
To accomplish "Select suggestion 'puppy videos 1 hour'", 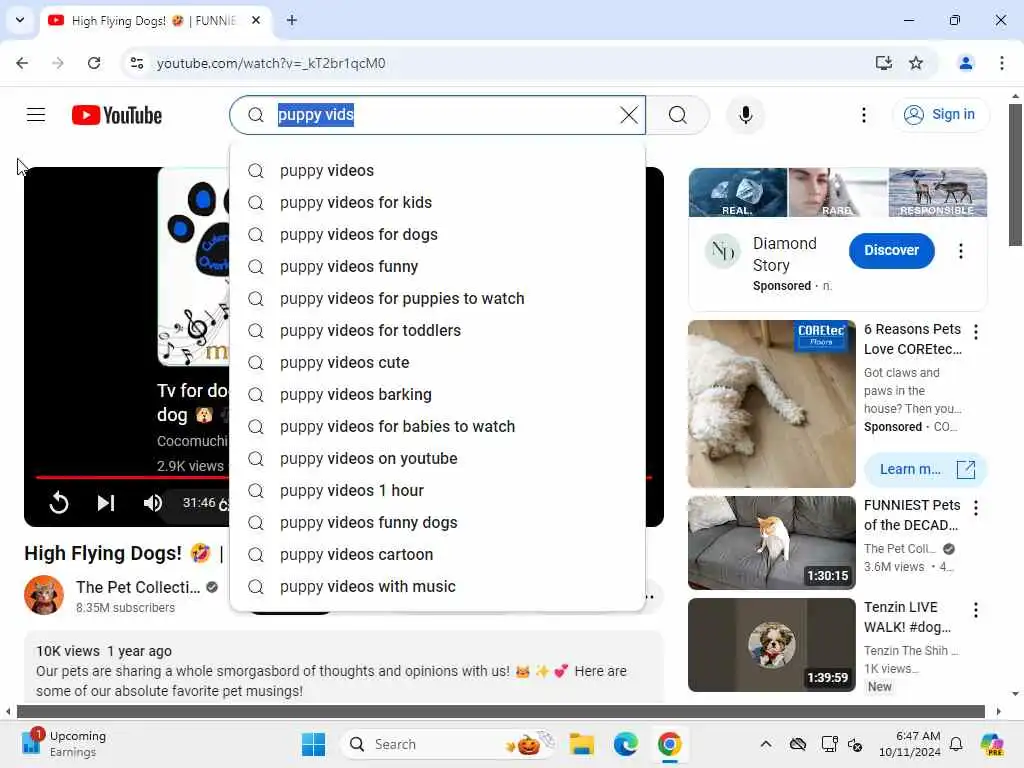I will (x=438, y=490).
